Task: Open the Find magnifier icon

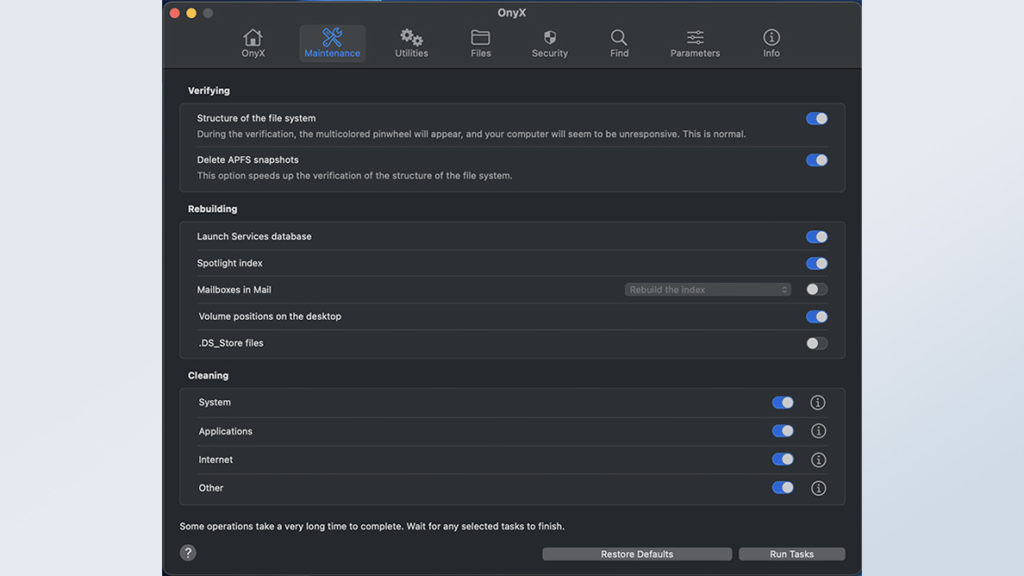Action: point(619,38)
